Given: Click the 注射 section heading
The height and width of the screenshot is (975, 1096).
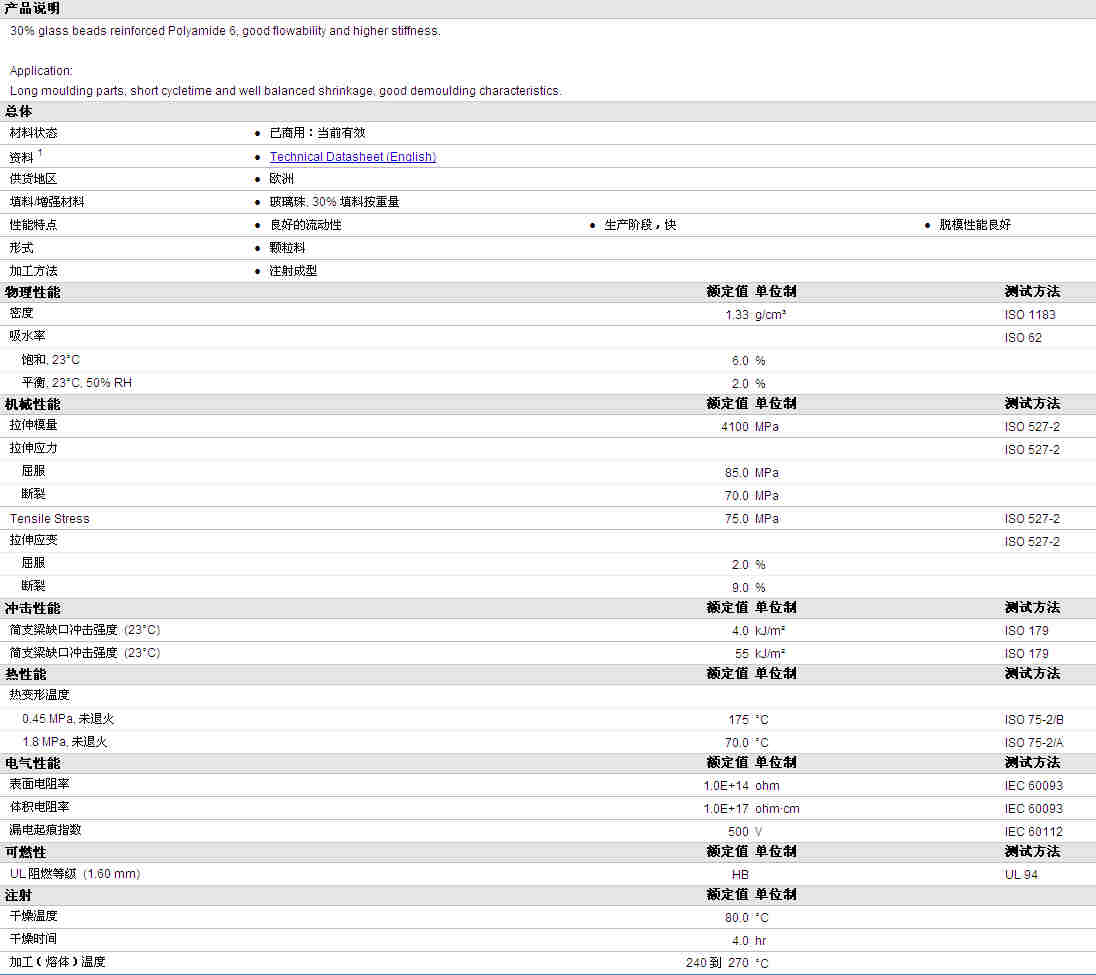Looking at the screenshot, I should click(x=19, y=895).
